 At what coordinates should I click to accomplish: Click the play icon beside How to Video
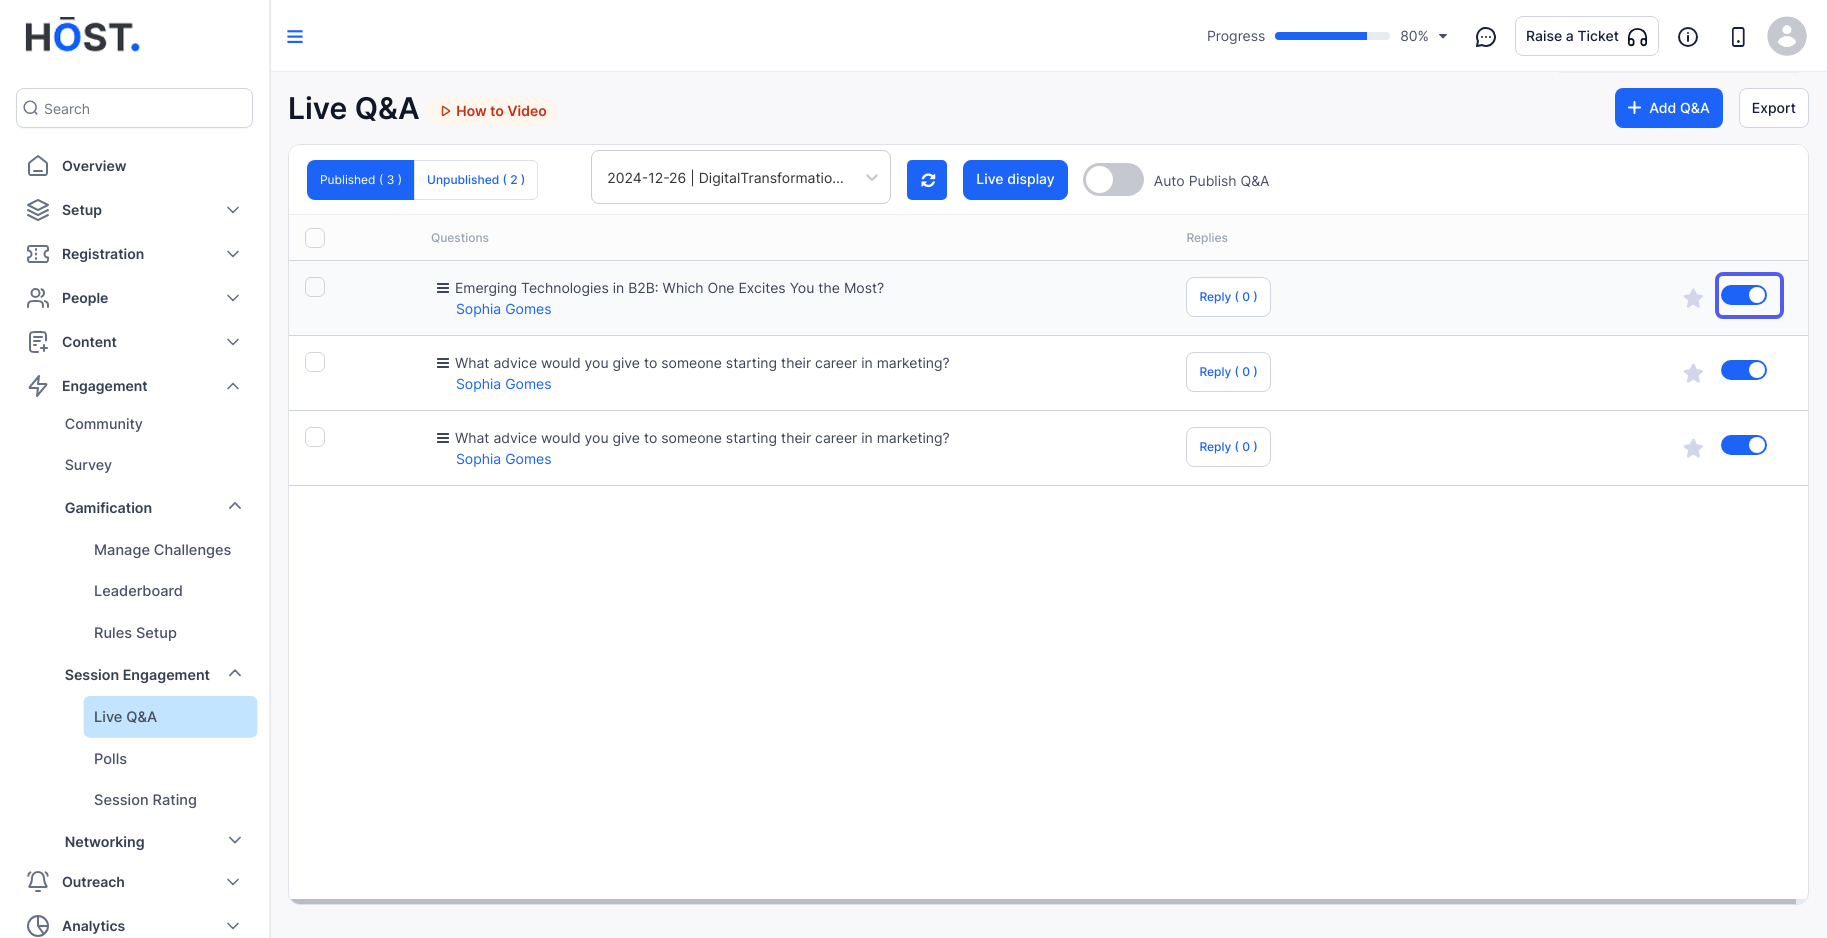coord(445,111)
